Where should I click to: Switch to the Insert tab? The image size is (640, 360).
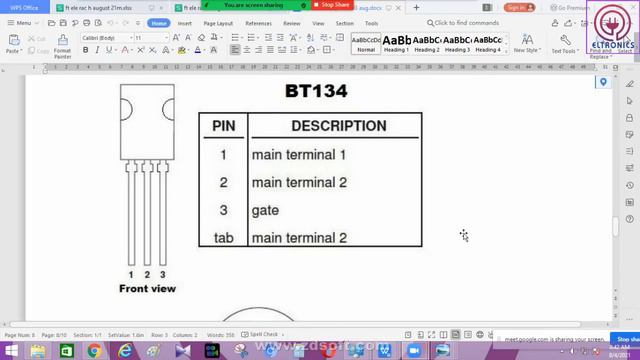[x=184, y=23]
